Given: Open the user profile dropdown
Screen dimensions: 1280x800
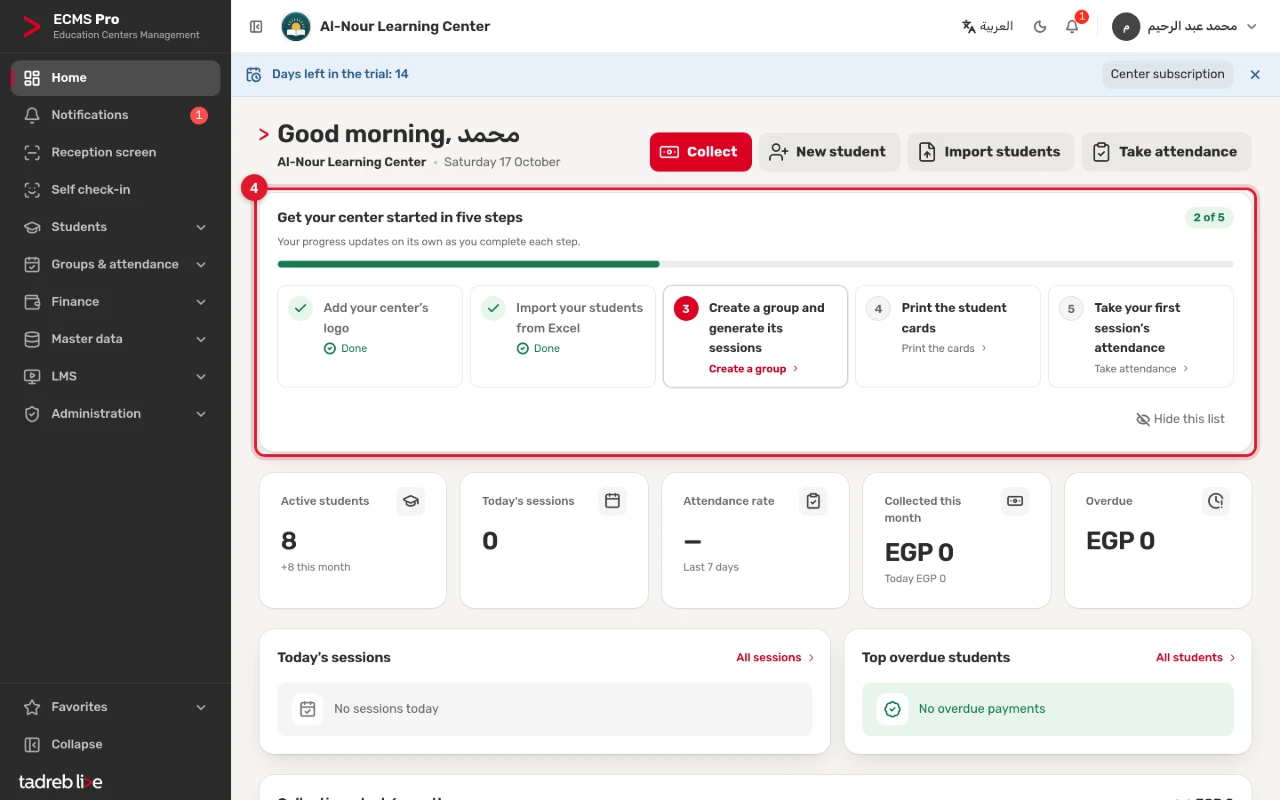Looking at the screenshot, I should coord(1185,27).
